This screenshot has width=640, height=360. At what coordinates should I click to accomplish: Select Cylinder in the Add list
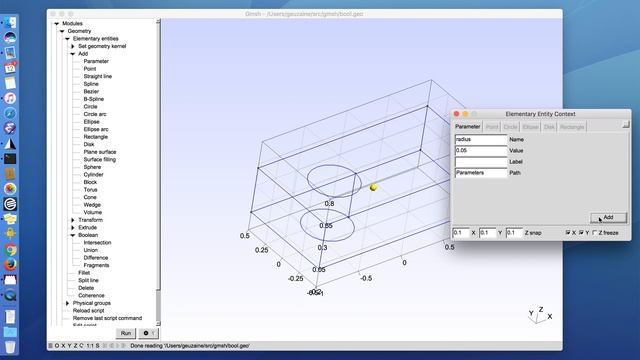coord(93,175)
